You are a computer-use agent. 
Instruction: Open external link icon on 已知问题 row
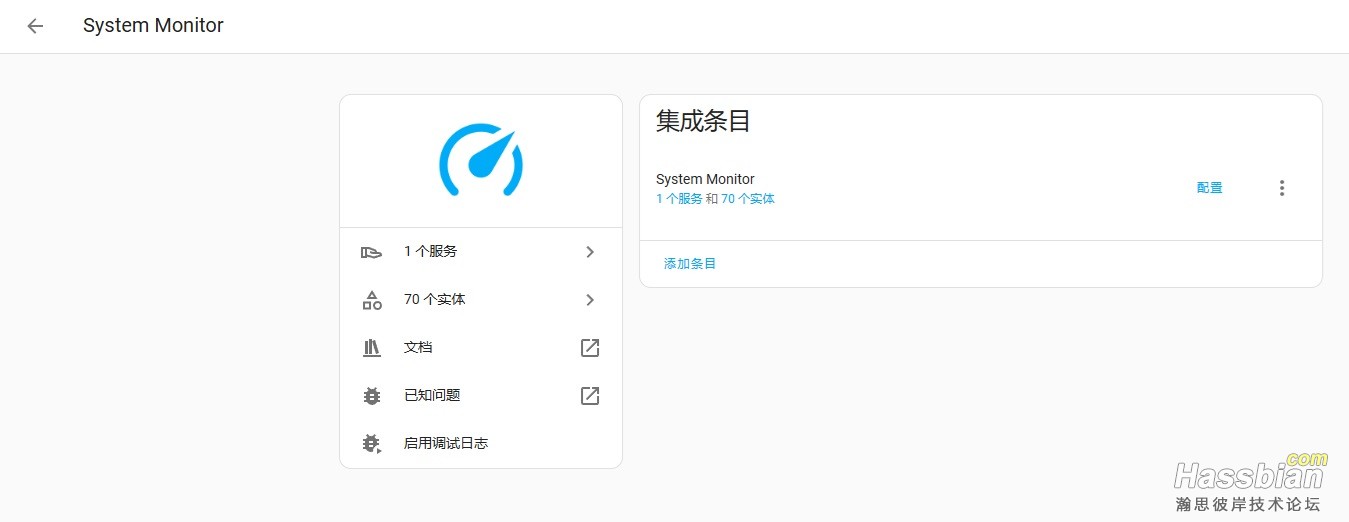[x=590, y=396]
